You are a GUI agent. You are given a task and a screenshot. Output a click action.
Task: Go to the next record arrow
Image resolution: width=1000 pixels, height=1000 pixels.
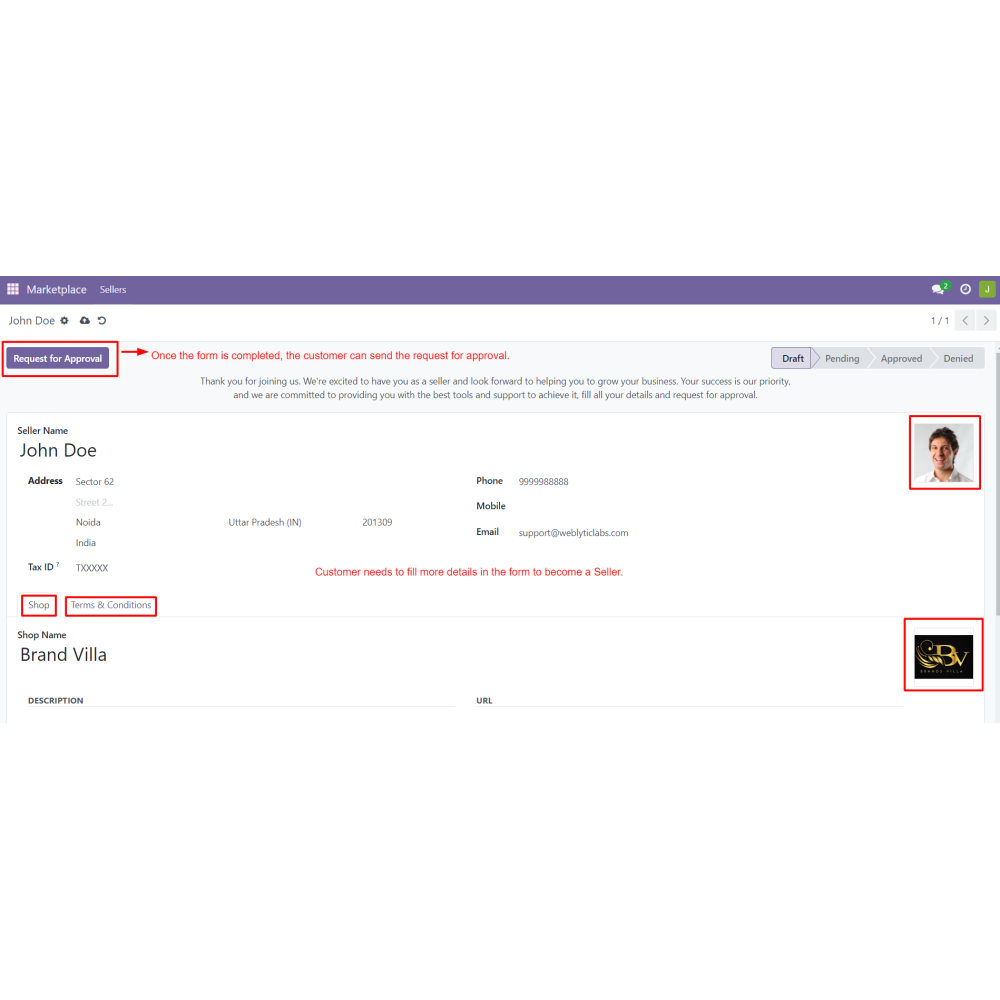pyautogui.click(x=986, y=321)
